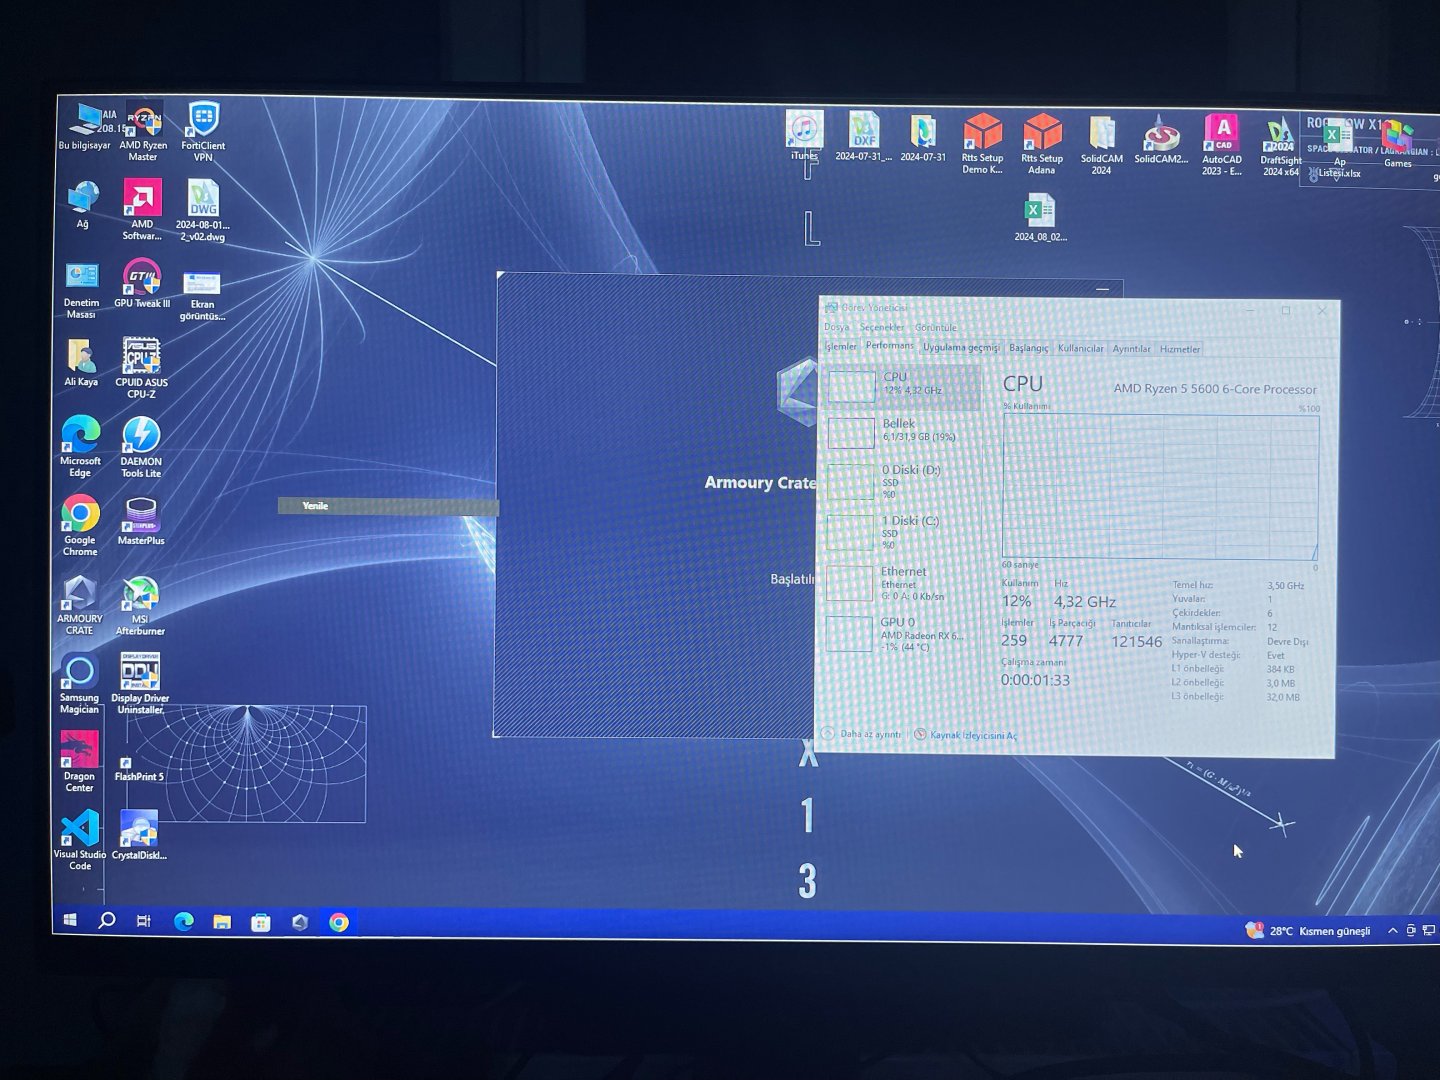Screen dimensions: 1440x1080
Task: Show hidden system tray icons
Action: [1392, 931]
